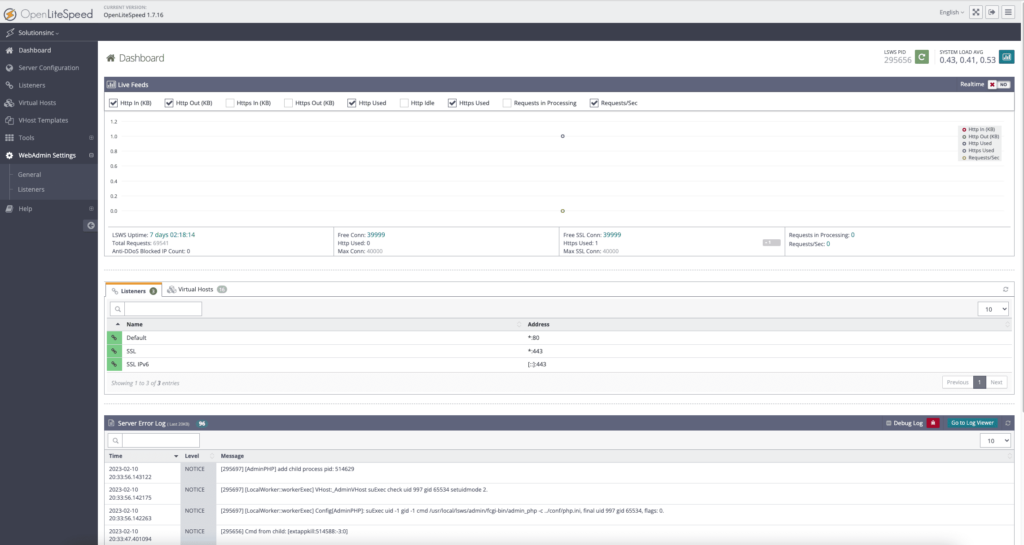Screen dimensions: 1024x545
Task: Click the Http In (KB) legend entry
Action: (978, 130)
